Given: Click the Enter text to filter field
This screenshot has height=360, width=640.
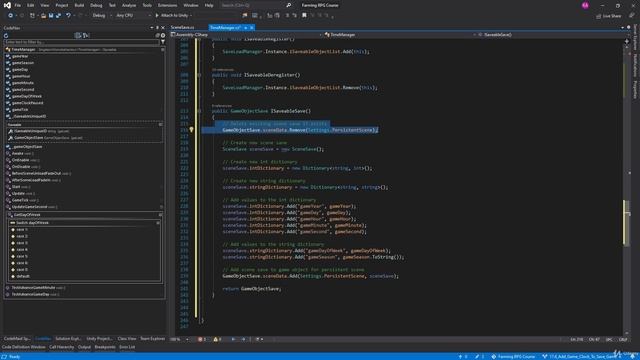Looking at the screenshot, I should click(x=82, y=42).
